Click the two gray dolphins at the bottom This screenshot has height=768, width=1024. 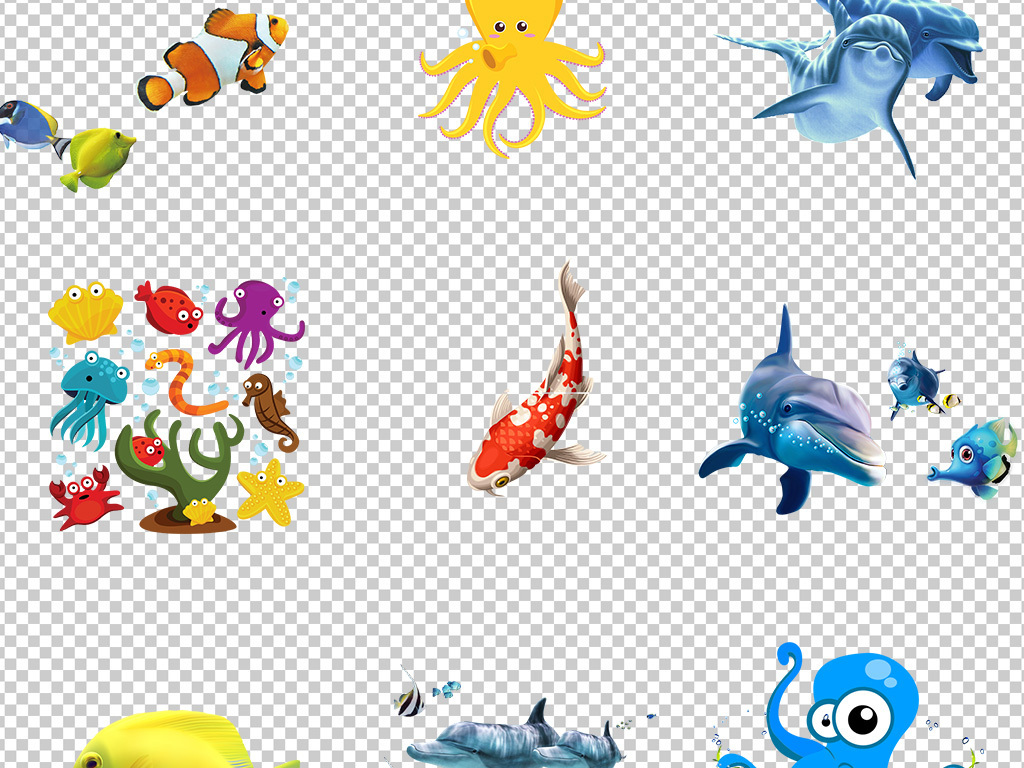click(x=520, y=742)
